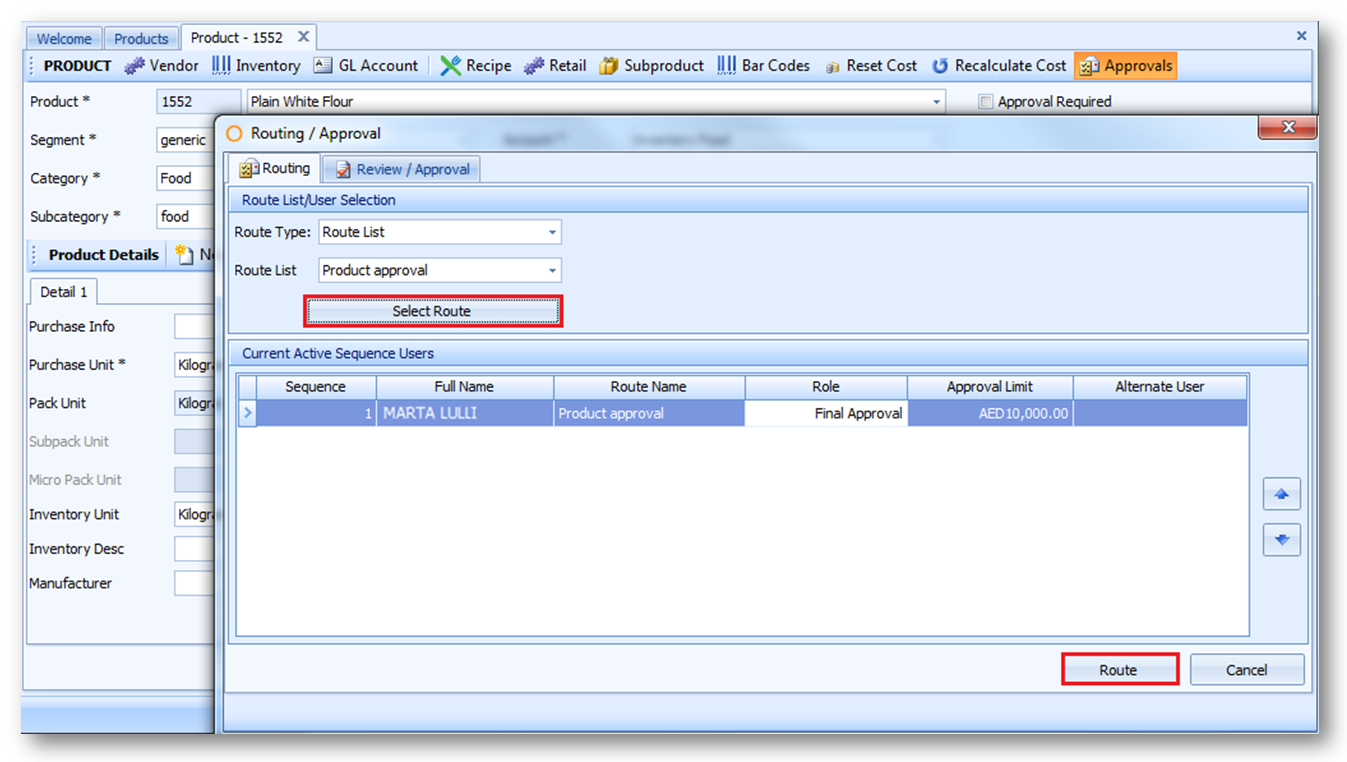
Task: Open Bar Codes from toolbar
Action: [726, 66]
